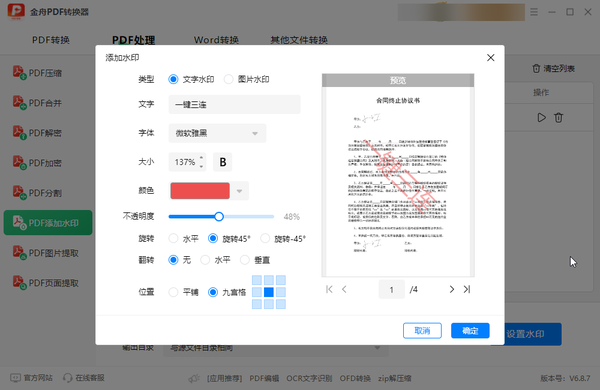
Task: Increase the size stepper value
Action: pyautogui.click(x=202, y=158)
